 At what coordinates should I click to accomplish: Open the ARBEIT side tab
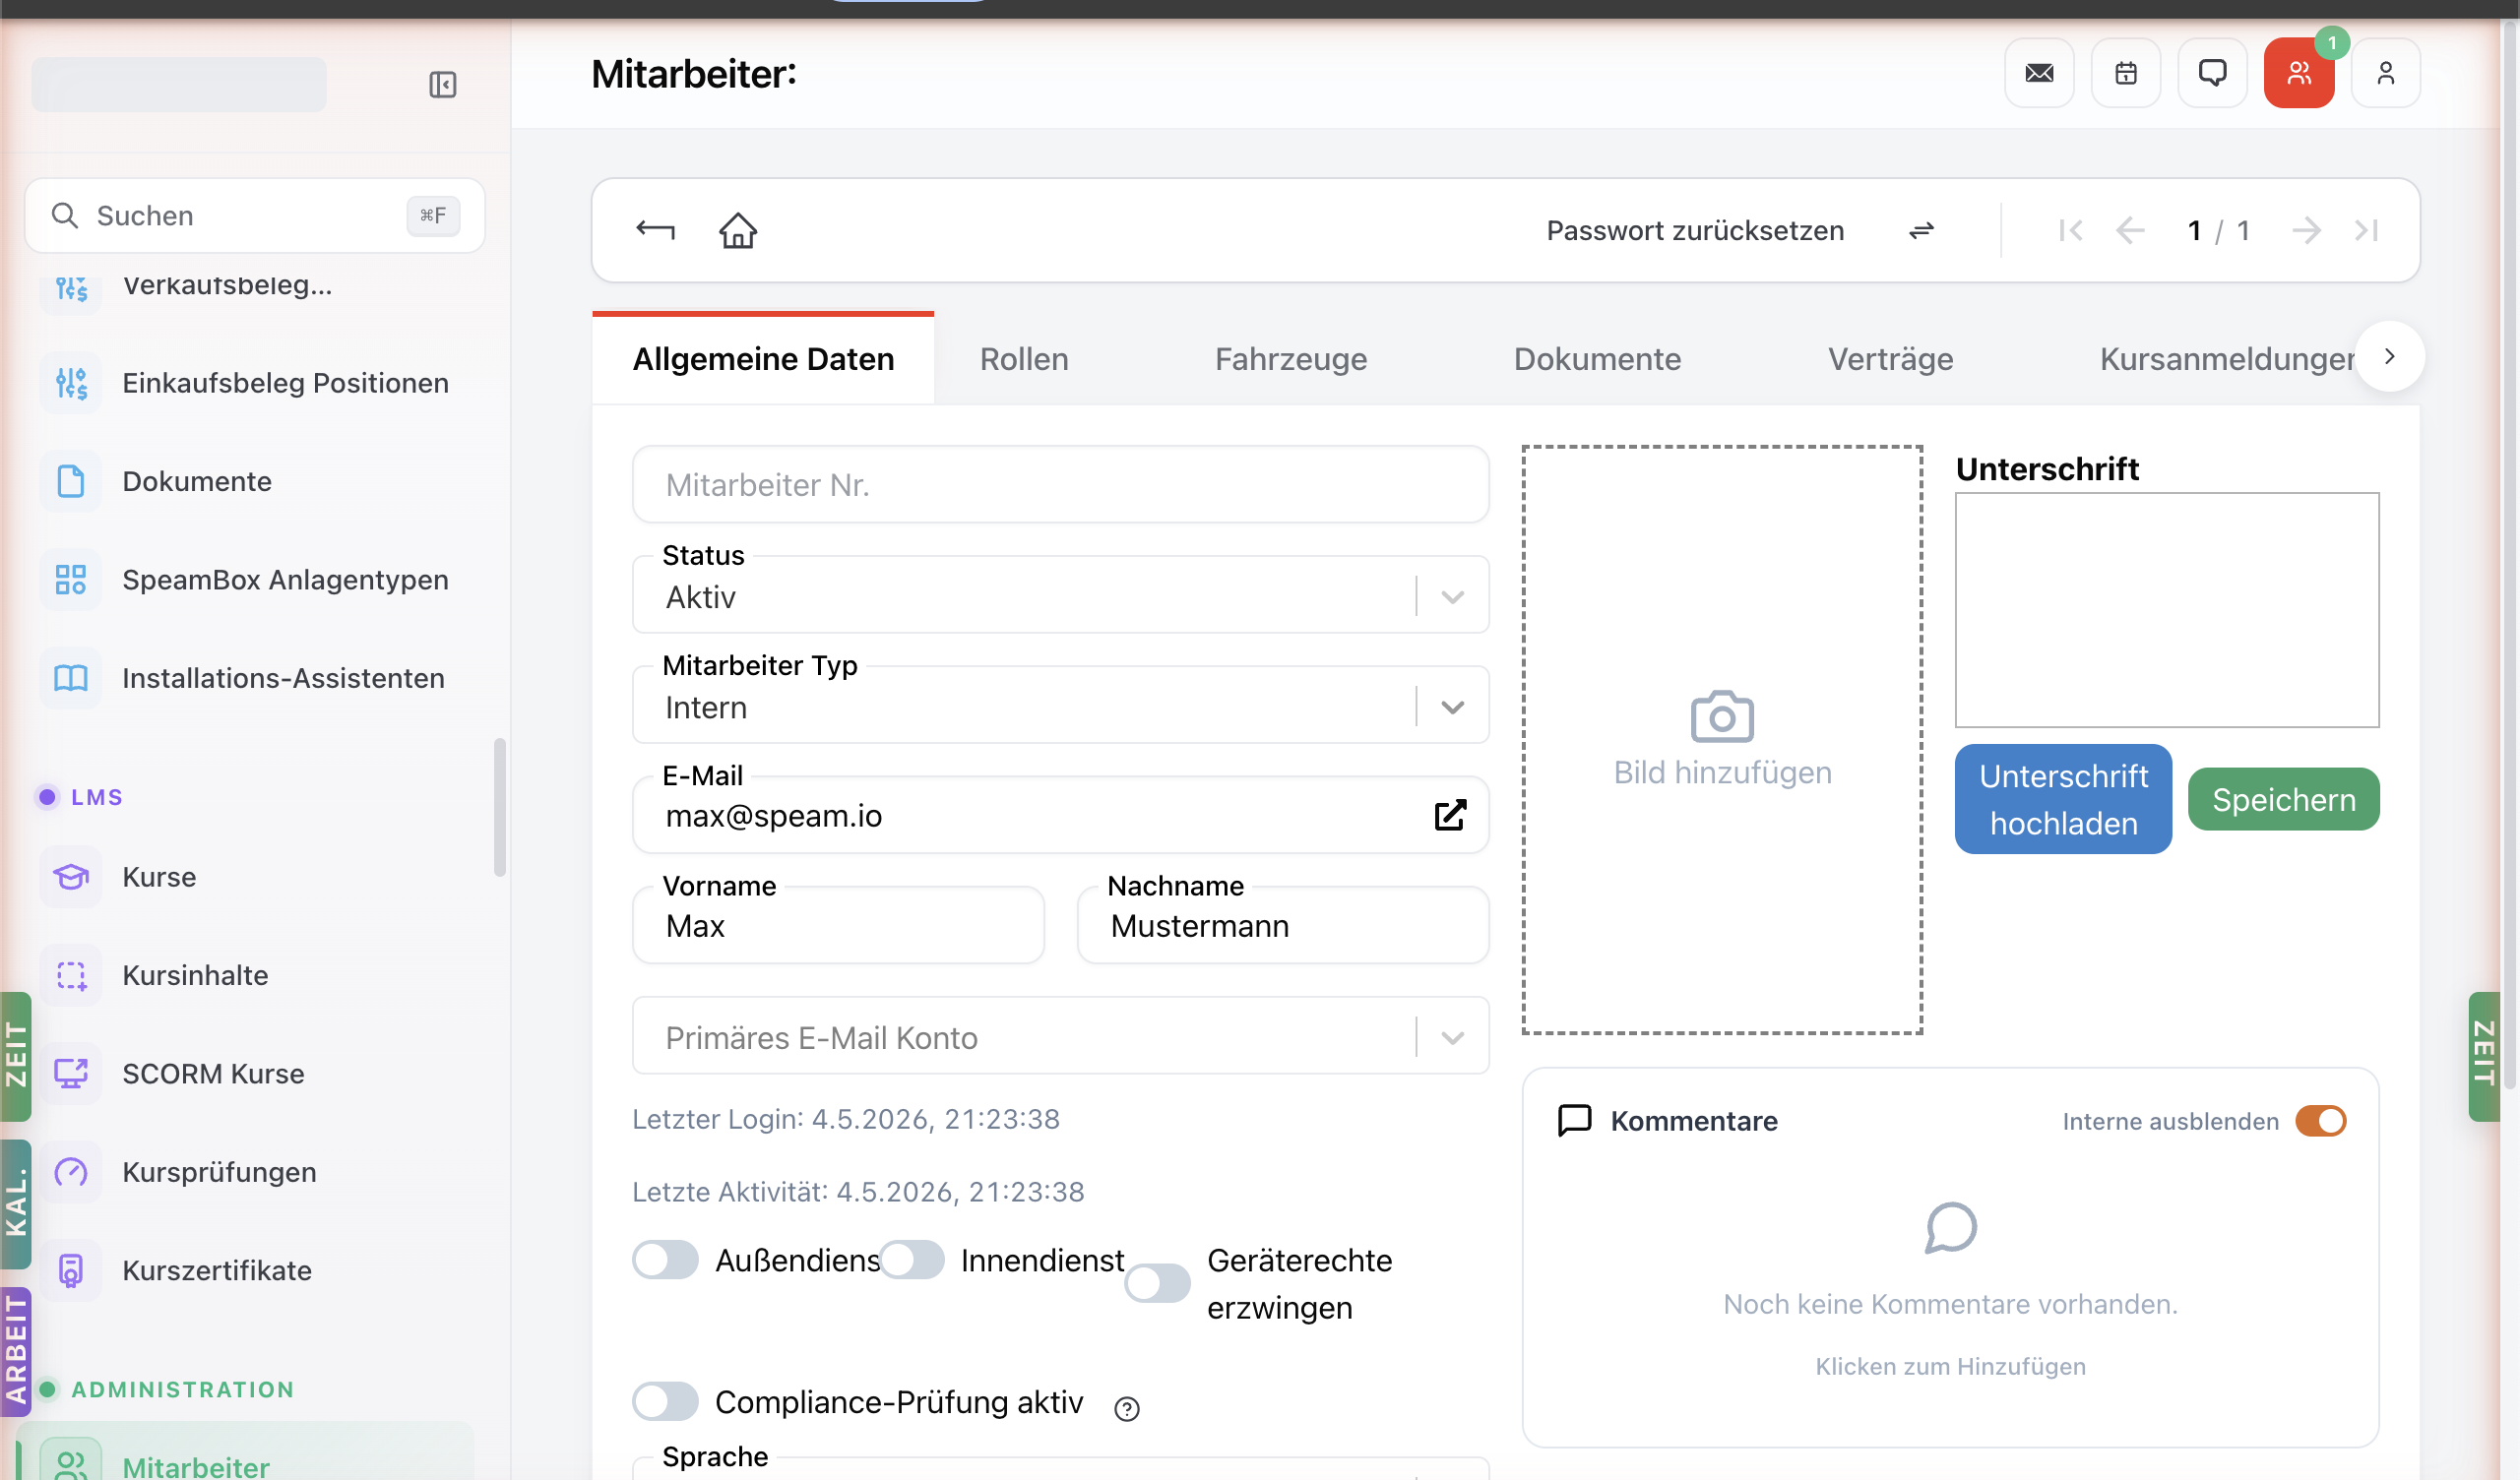[16, 1352]
